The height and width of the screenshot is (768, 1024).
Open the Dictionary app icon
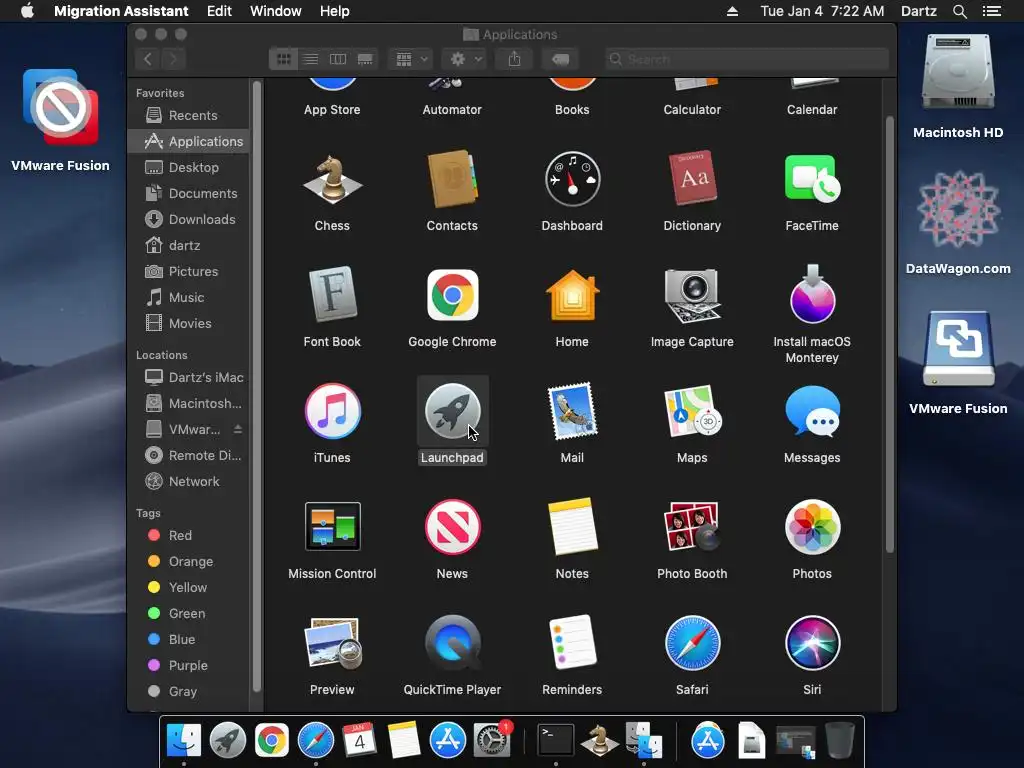click(692, 179)
